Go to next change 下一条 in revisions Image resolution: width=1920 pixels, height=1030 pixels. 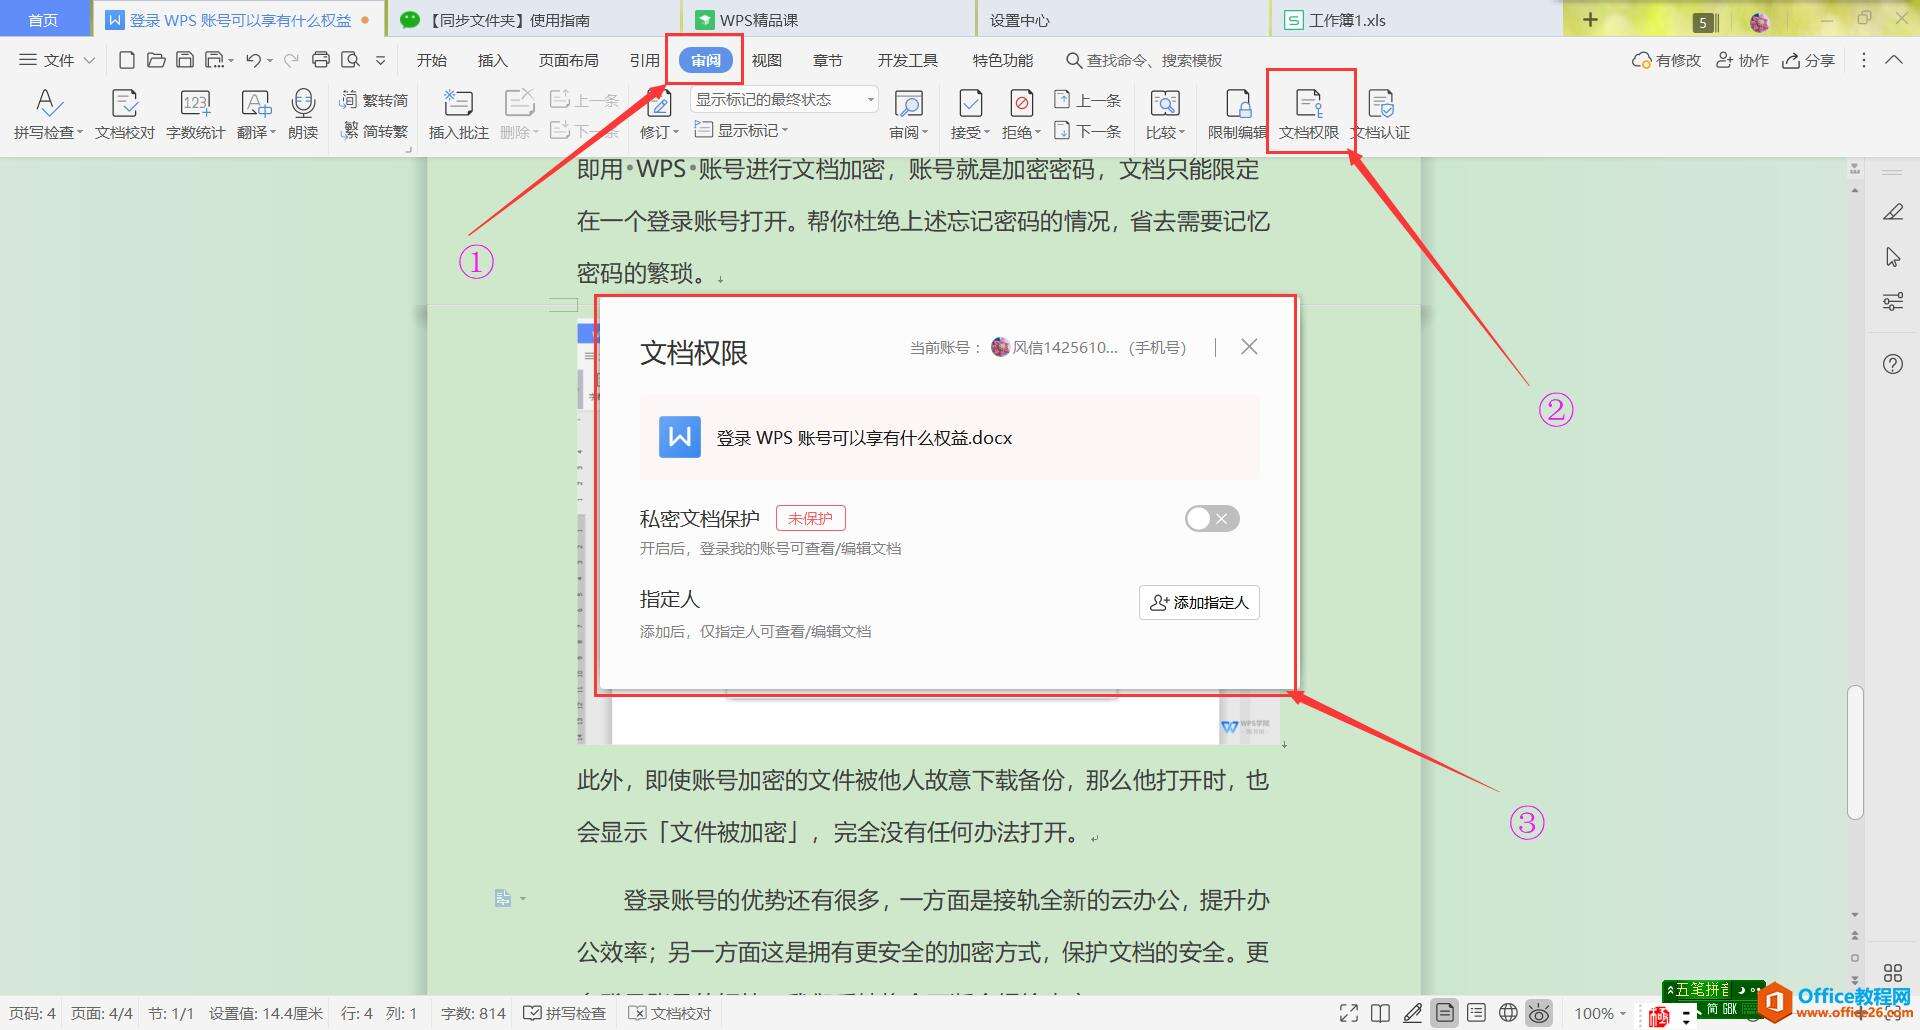click(x=1088, y=131)
